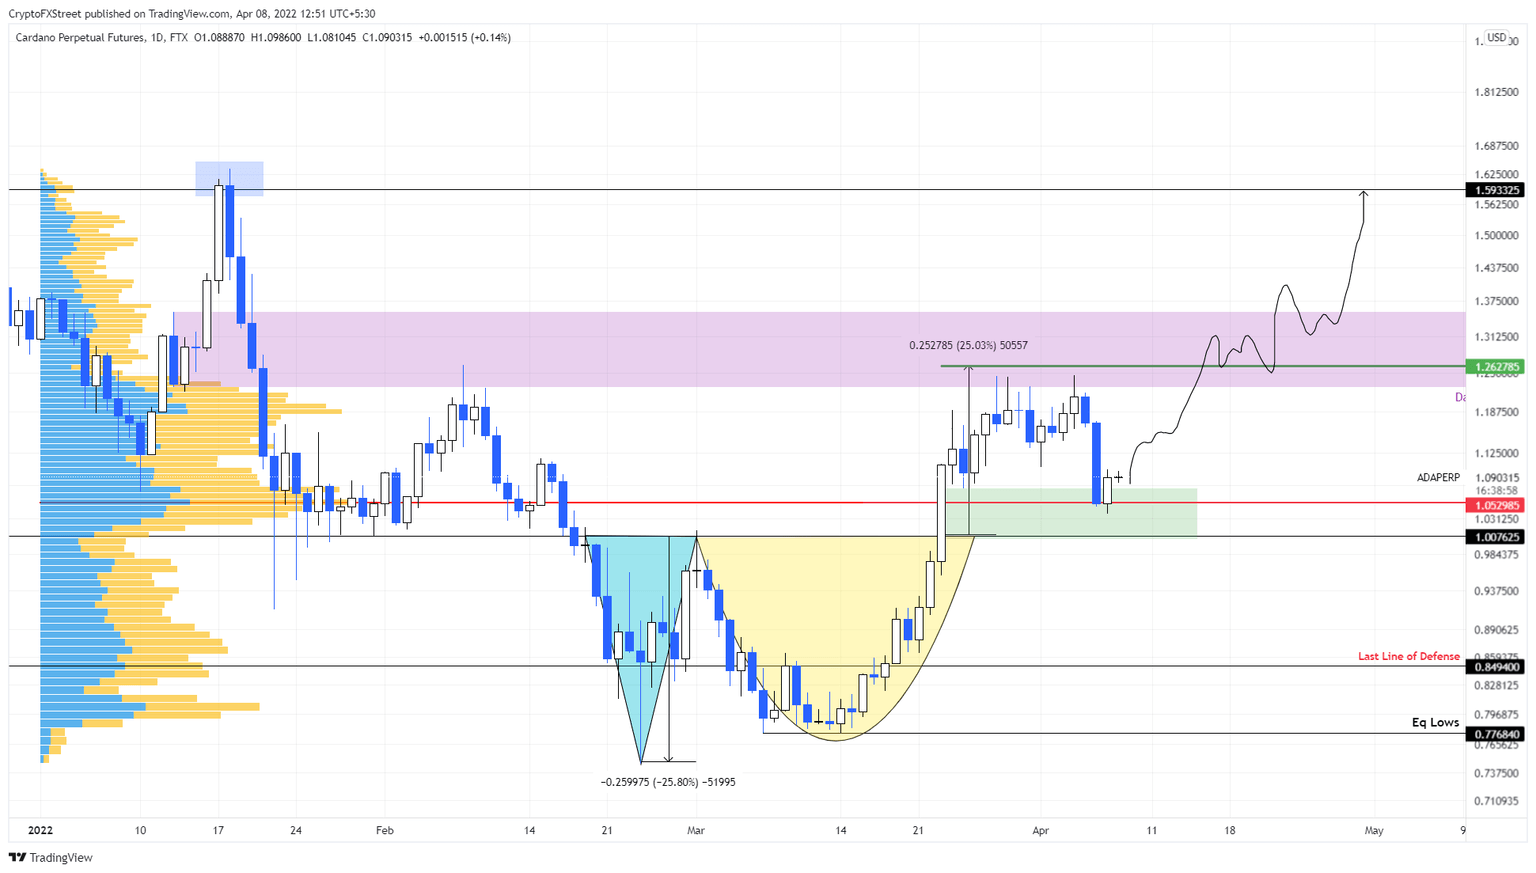Expand the Cardano Perpetual Futures symbol name
Screen dimensions: 1536x873
coord(80,37)
